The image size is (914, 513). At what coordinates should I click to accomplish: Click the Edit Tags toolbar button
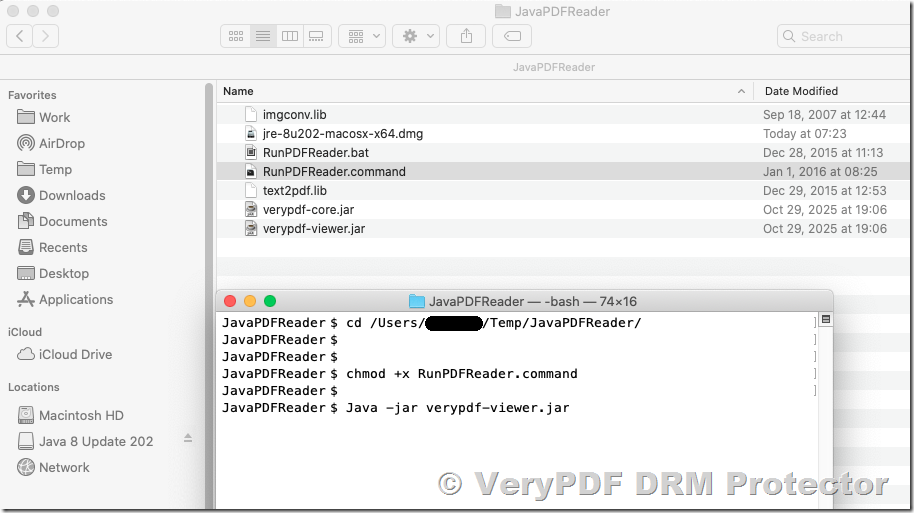coord(512,36)
